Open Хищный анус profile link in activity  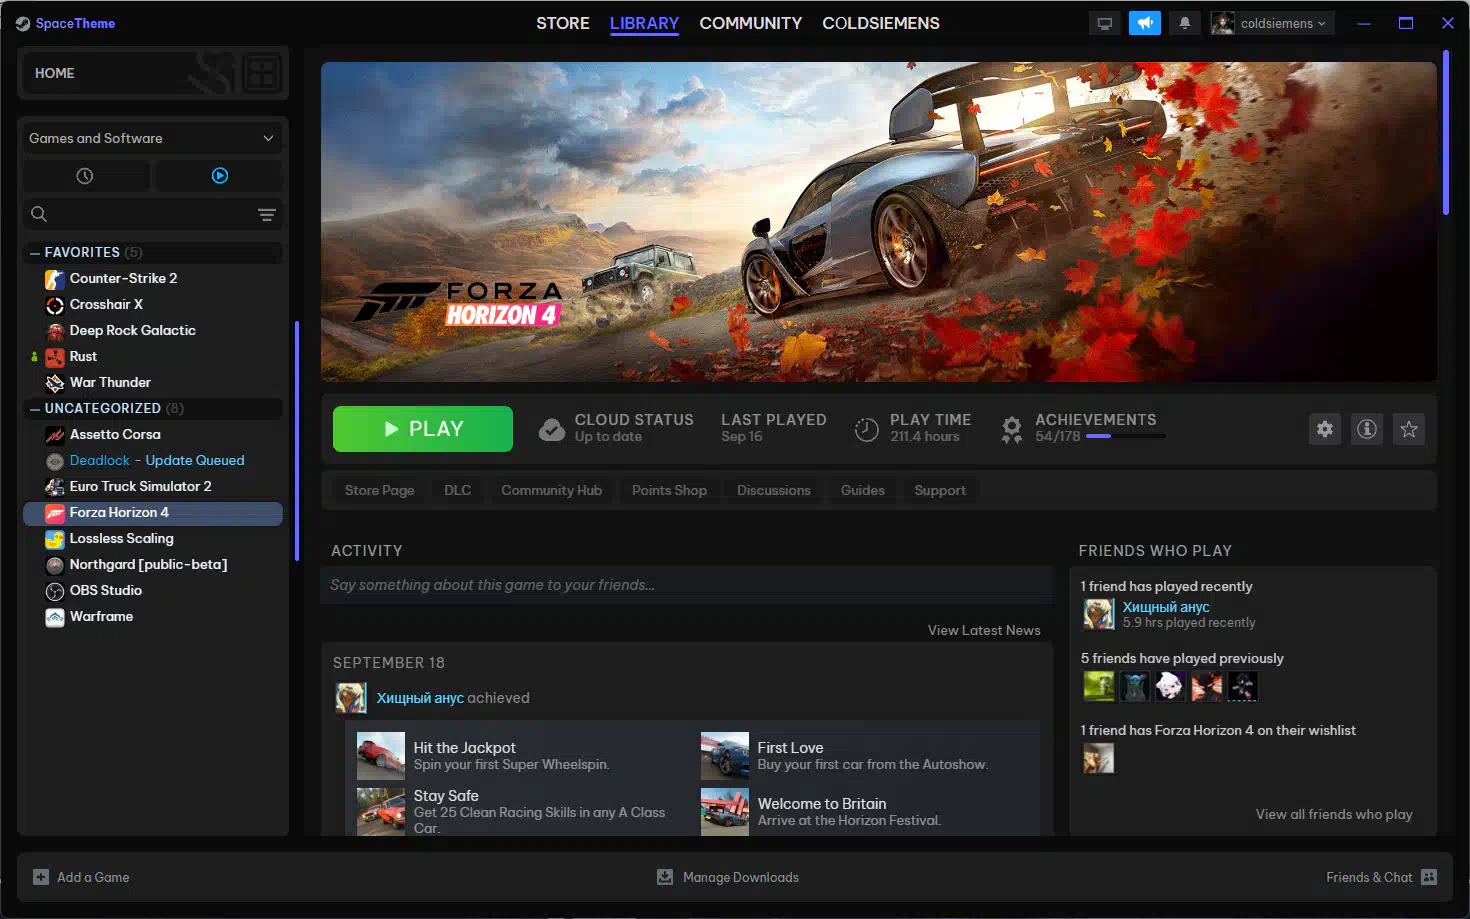coord(420,698)
